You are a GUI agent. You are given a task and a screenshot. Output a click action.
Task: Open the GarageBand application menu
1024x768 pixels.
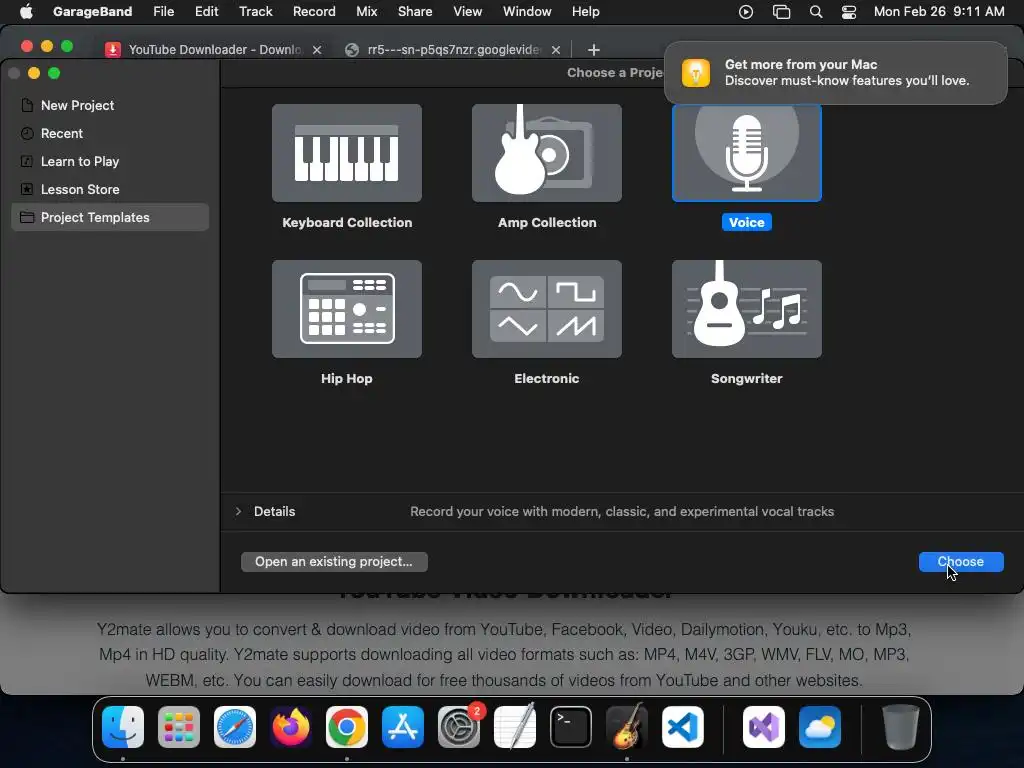[x=92, y=12]
